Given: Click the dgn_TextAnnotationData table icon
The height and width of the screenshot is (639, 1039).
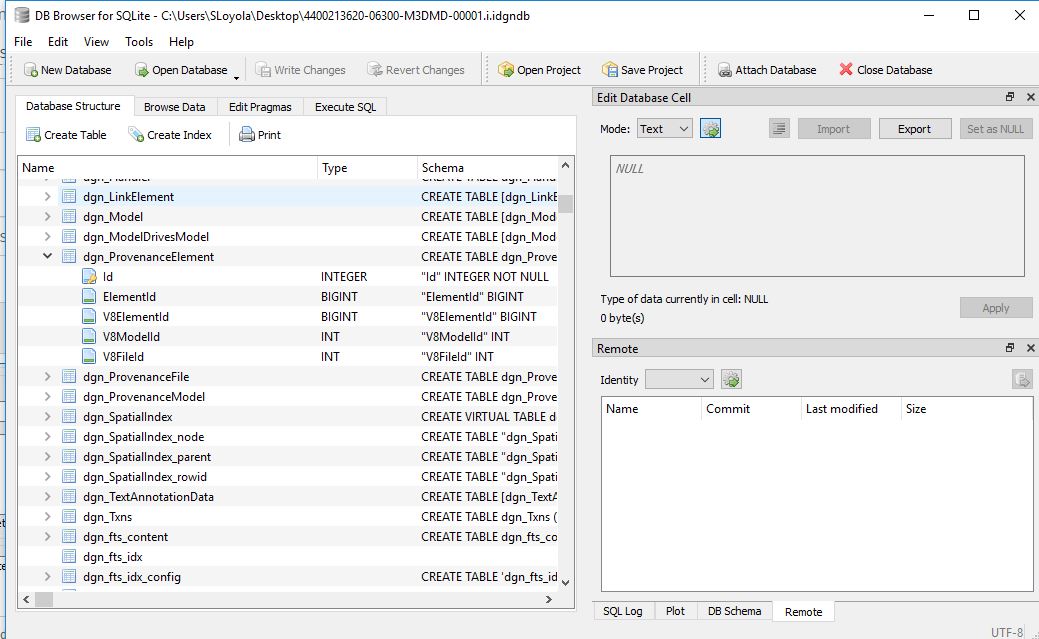Looking at the screenshot, I should 69,496.
